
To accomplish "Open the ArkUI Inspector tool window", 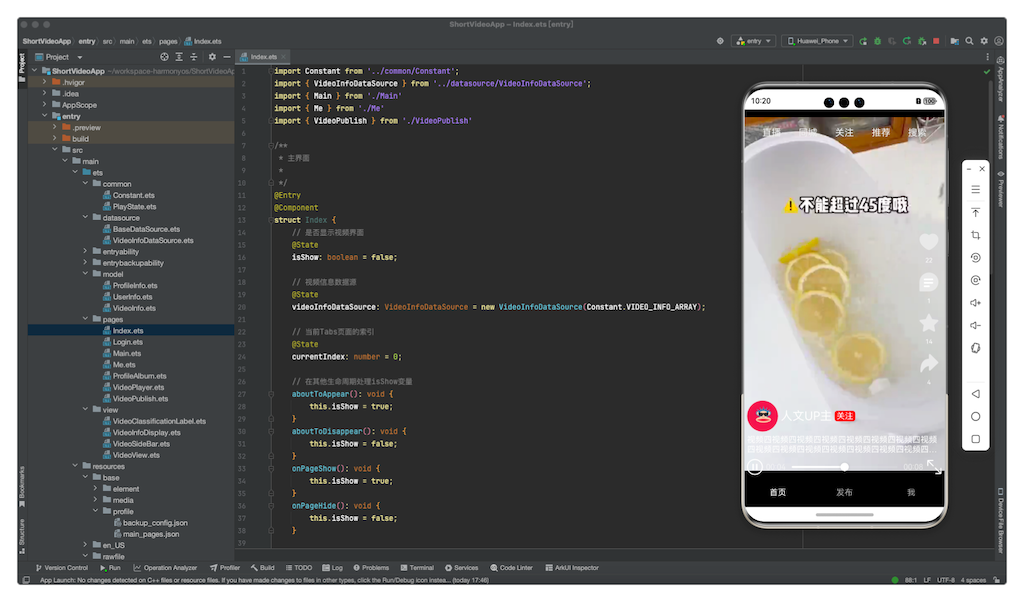I will [x=572, y=567].
